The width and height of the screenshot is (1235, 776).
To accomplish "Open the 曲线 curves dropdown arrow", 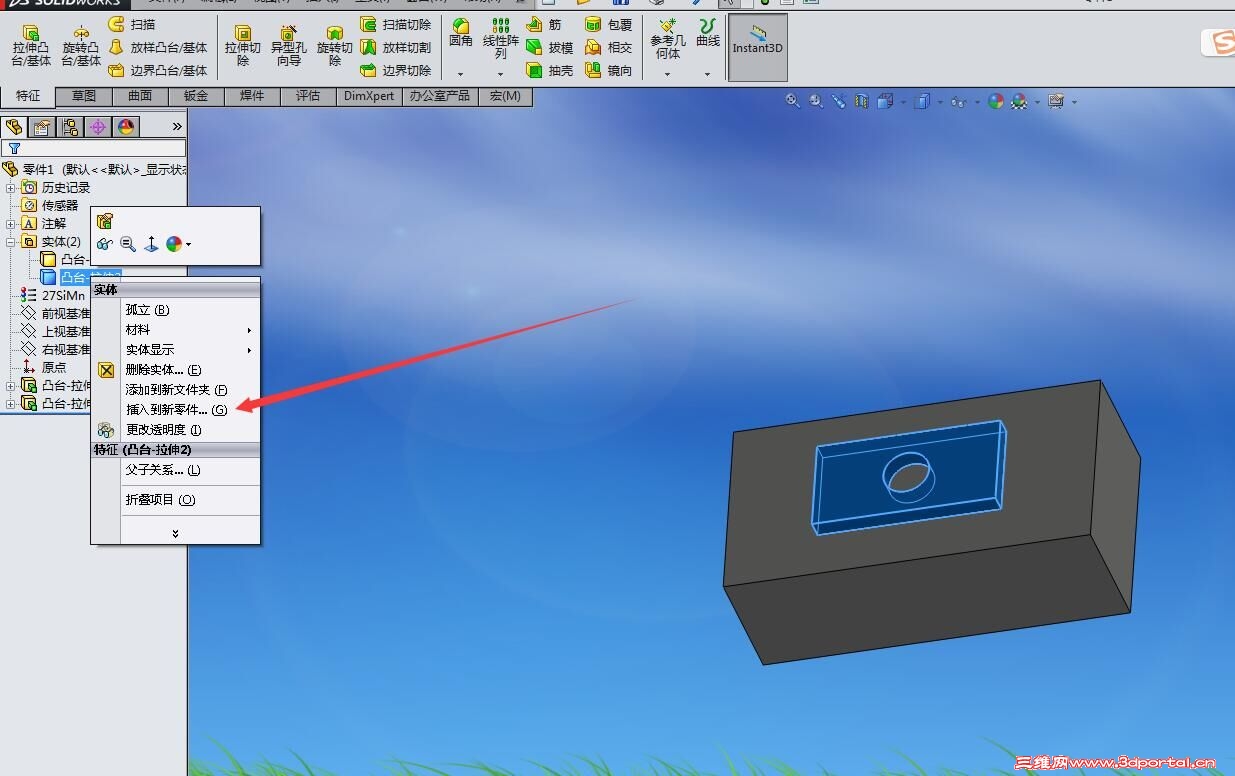I will coord(708,74).
